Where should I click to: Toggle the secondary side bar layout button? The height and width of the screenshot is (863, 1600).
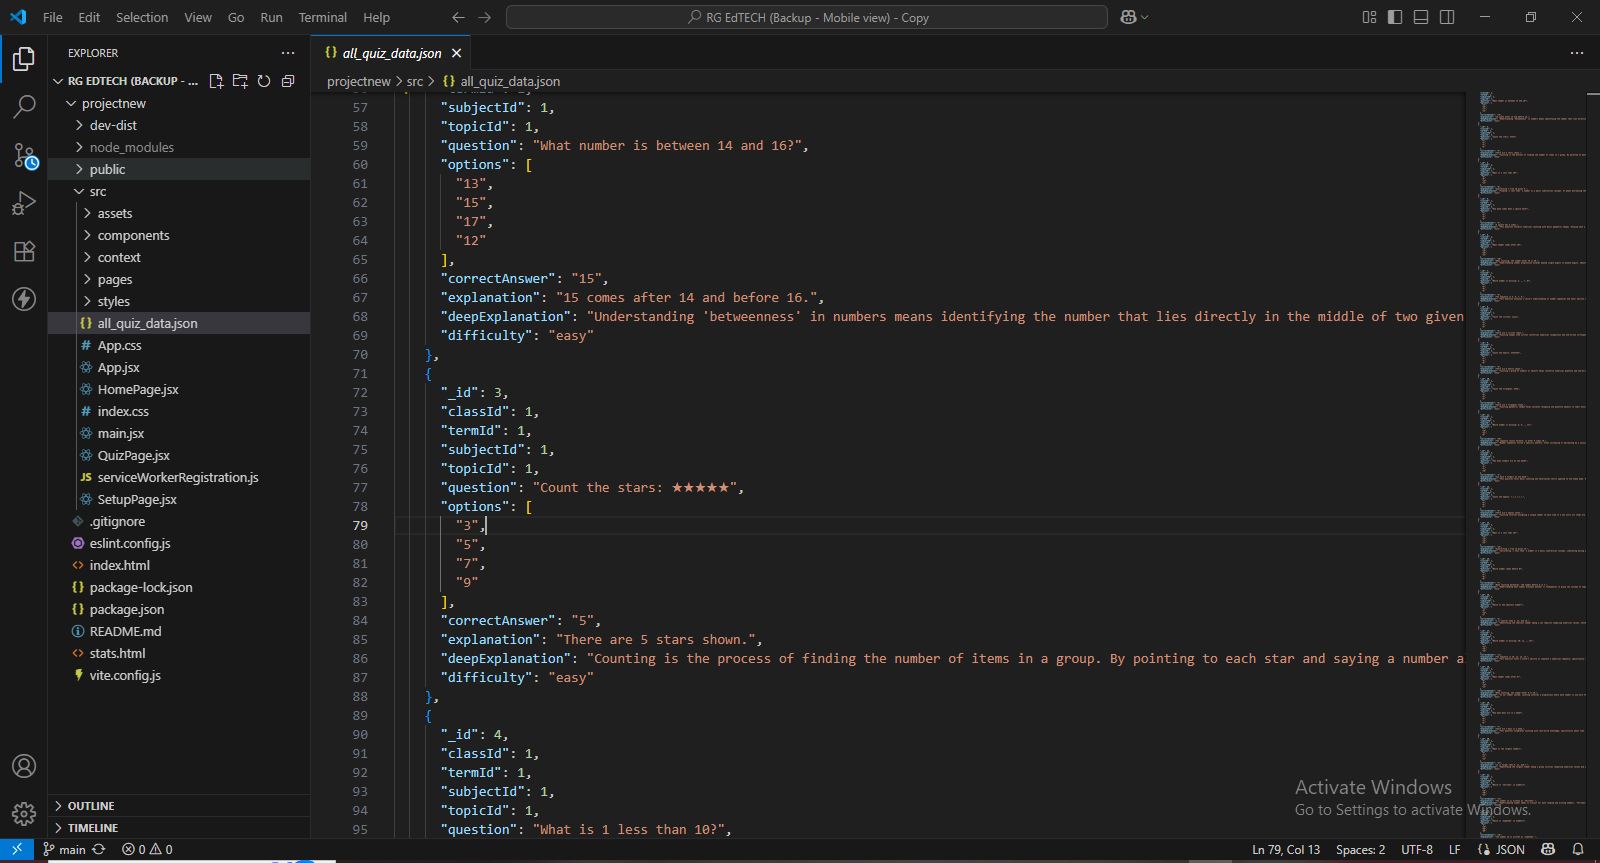(x=1447, y=17)
